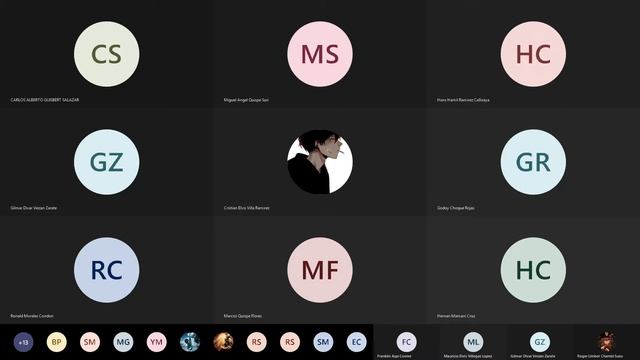The width and height of the screenshot is (640, 360).
Task: Click the name label under the GR avatar
Action: pos(456,208)
